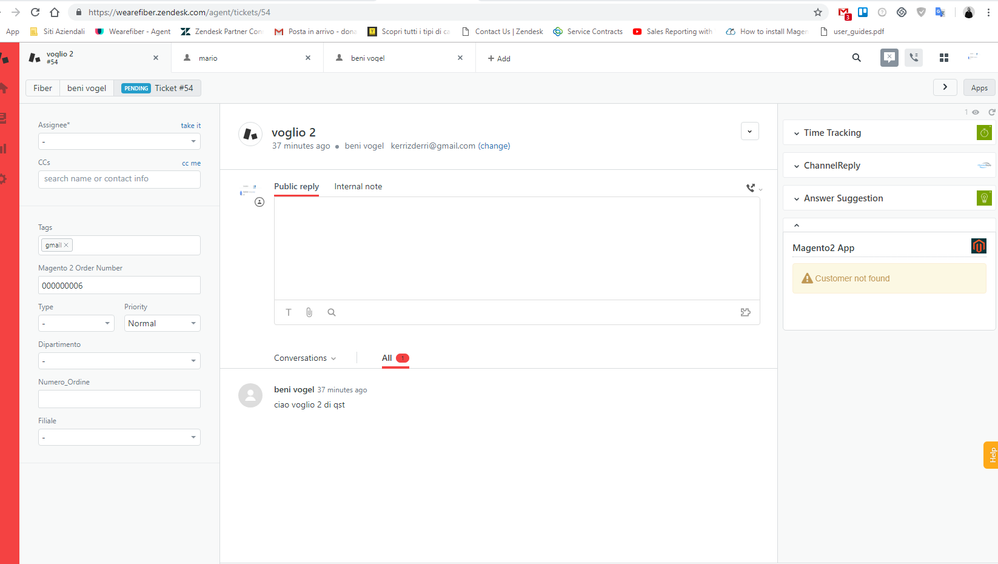Click the Magento 2 Order Number field
The height and width of the screenshot is (564, 998).
point(119,286)
